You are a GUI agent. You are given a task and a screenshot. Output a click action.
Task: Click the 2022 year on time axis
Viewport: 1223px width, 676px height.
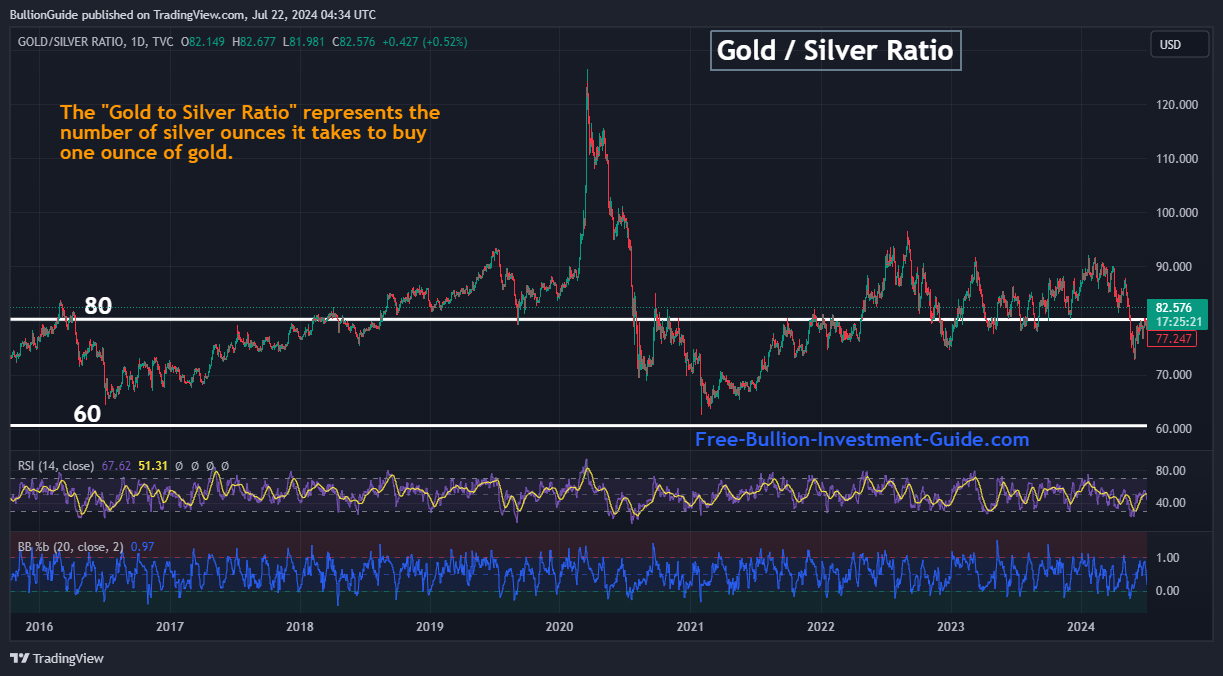820,627
